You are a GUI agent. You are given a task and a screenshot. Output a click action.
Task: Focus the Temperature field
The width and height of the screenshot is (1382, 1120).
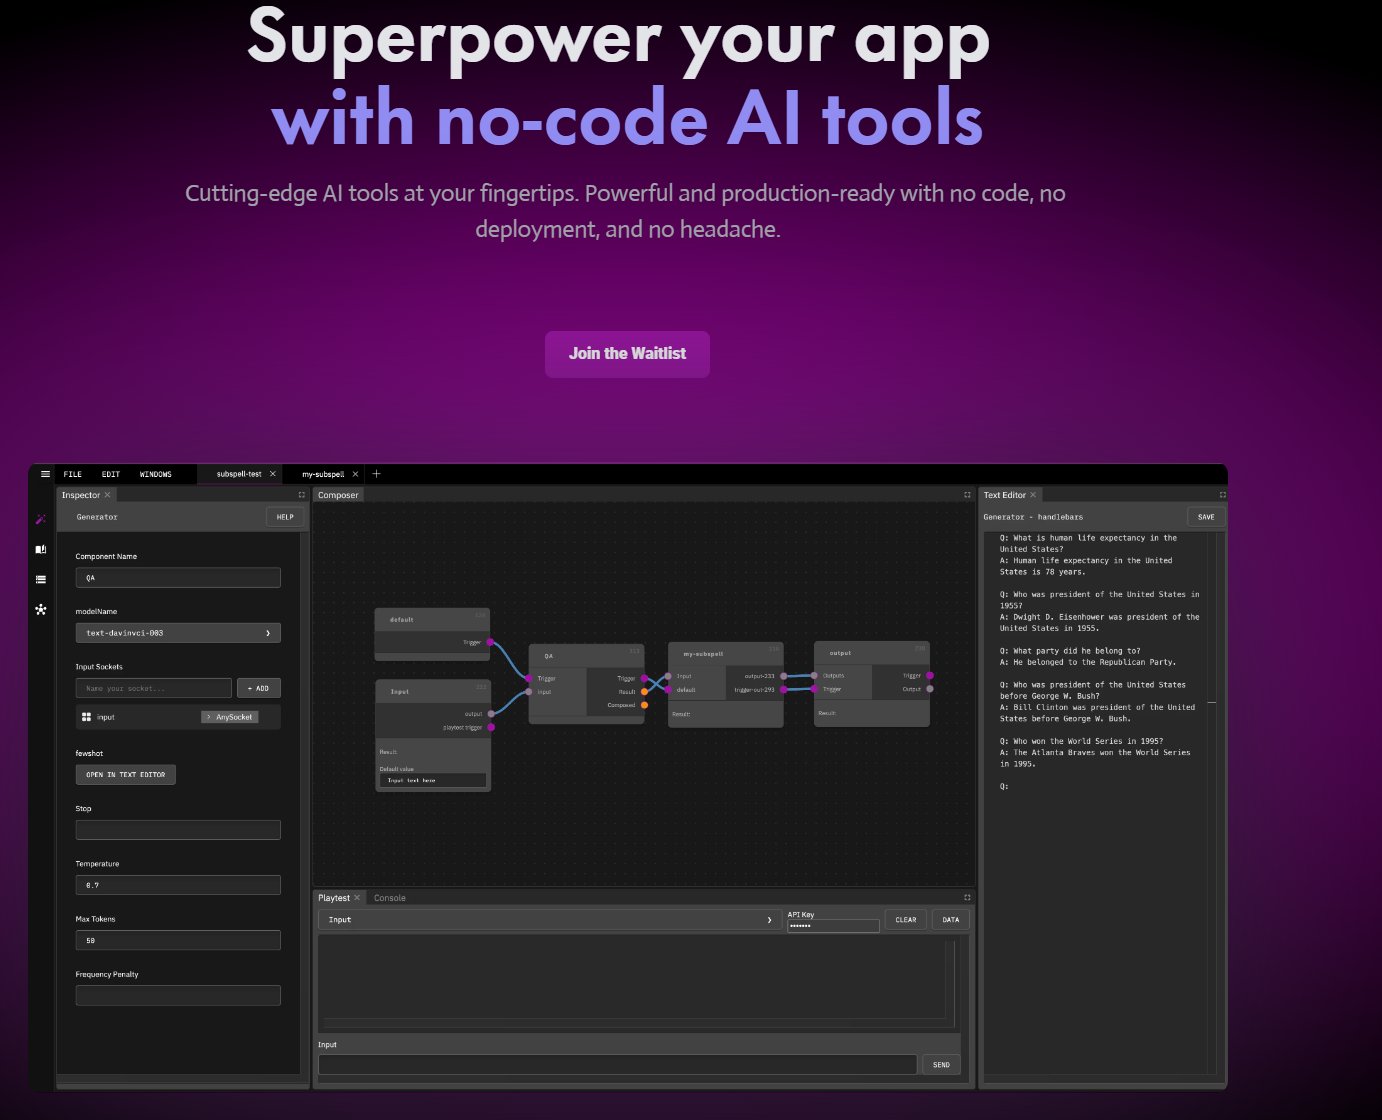click(178, 885)
